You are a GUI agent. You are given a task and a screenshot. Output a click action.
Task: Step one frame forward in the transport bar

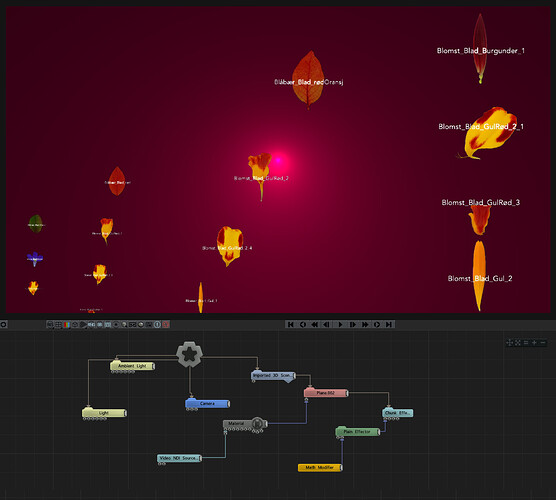[352, 324]
